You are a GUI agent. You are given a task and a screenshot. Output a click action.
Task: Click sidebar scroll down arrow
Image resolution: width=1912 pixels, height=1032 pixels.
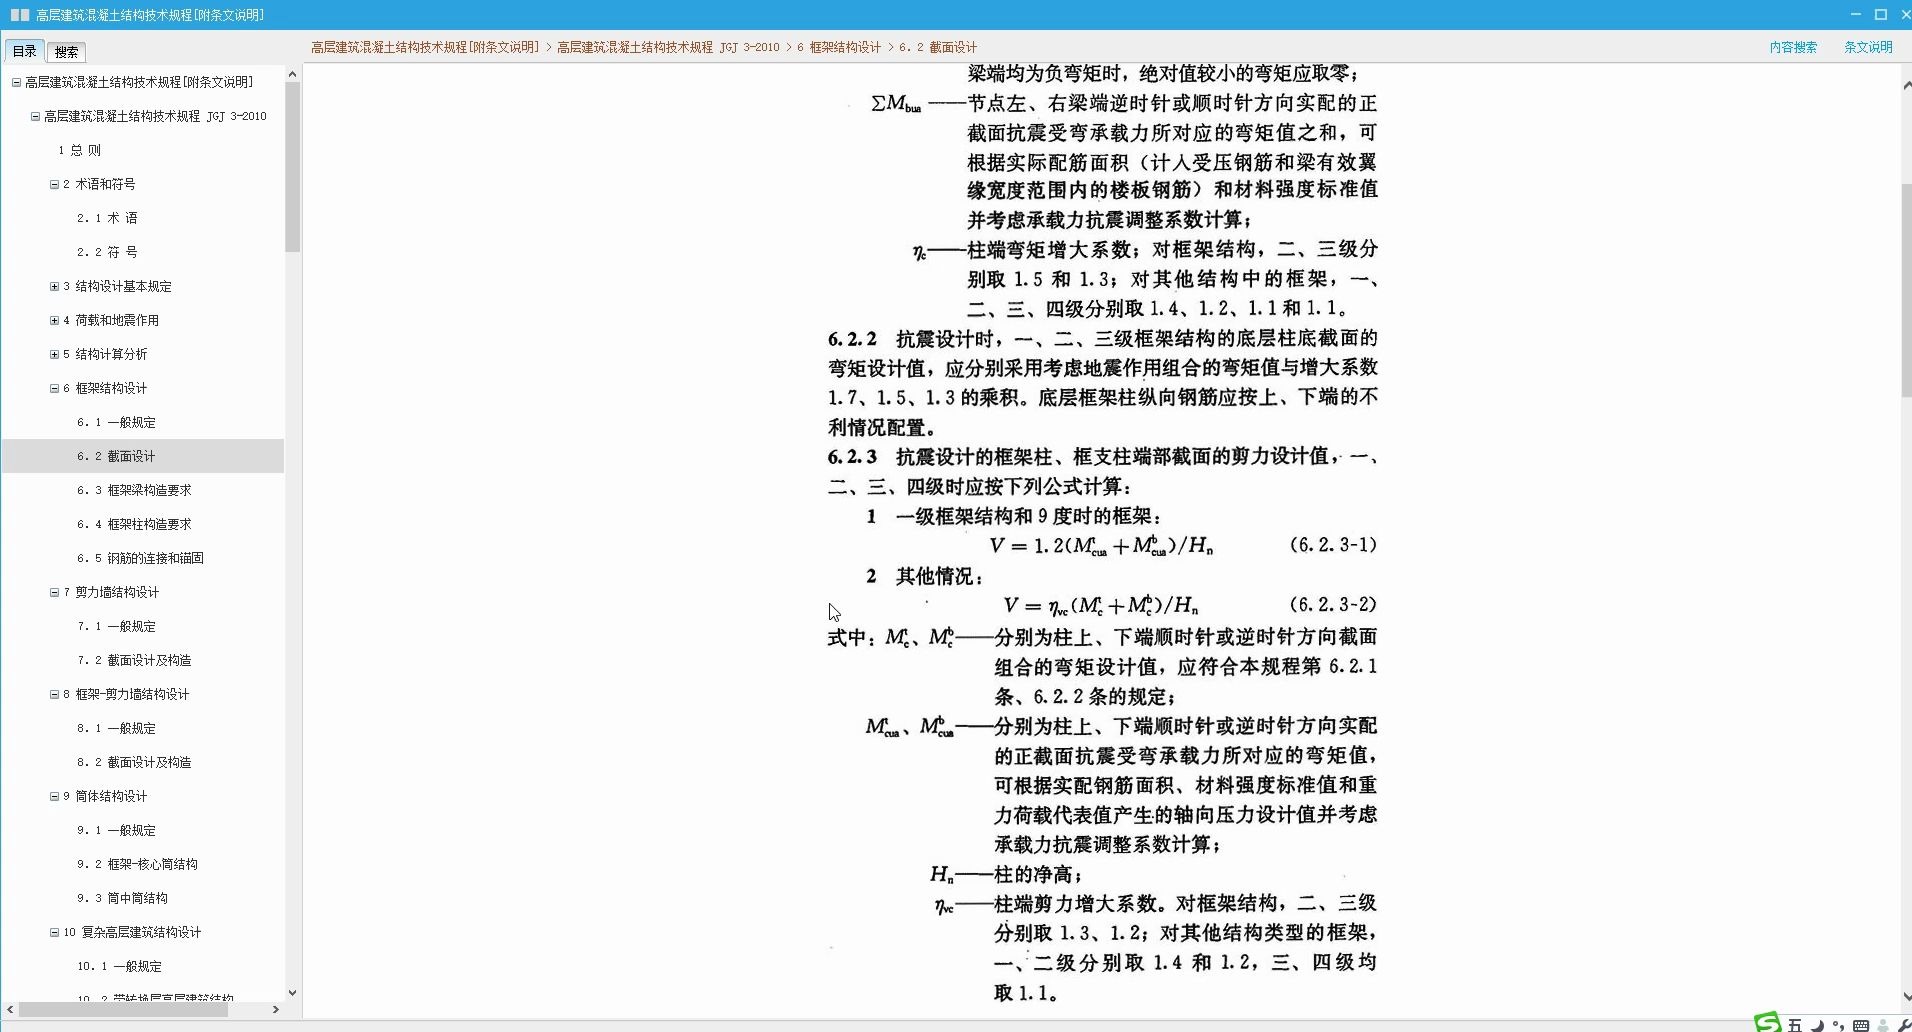pos(292,993)
